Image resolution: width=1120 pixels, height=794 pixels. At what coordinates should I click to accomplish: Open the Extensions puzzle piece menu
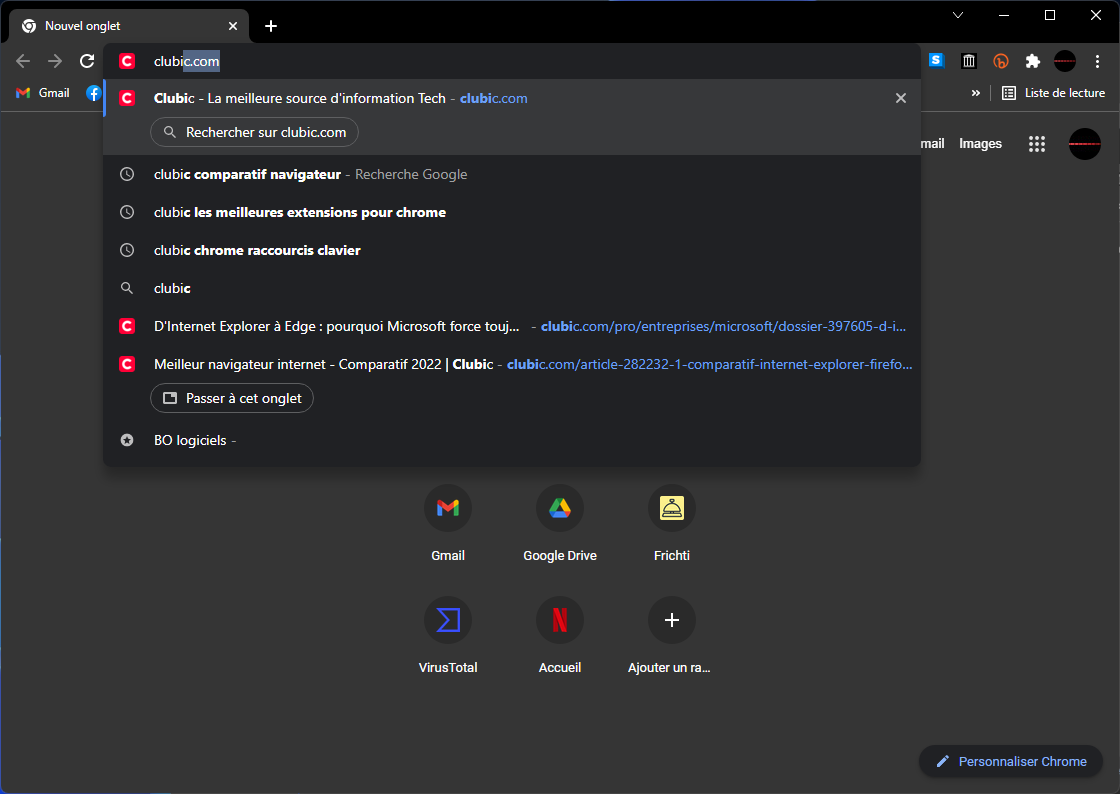[x=1033, y=61]
